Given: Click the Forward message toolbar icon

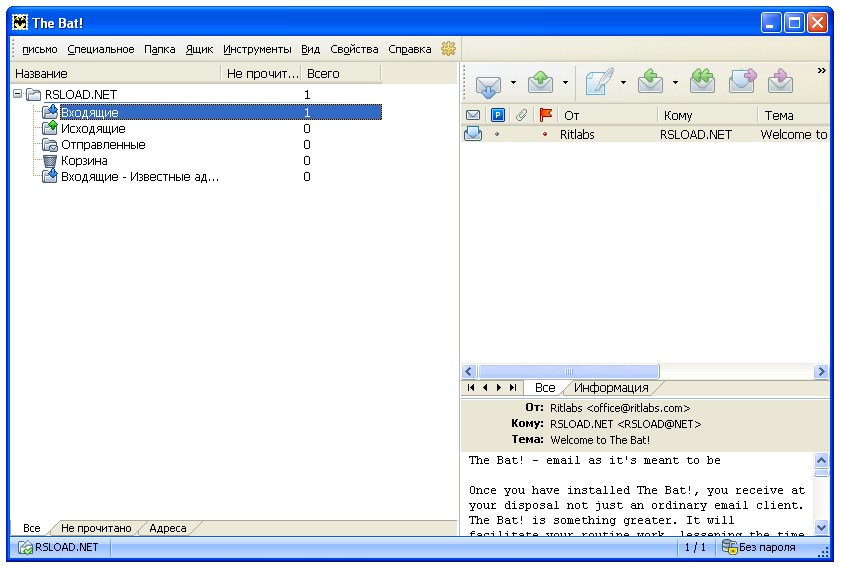Looking at the screenshot, I should (742, 83).
